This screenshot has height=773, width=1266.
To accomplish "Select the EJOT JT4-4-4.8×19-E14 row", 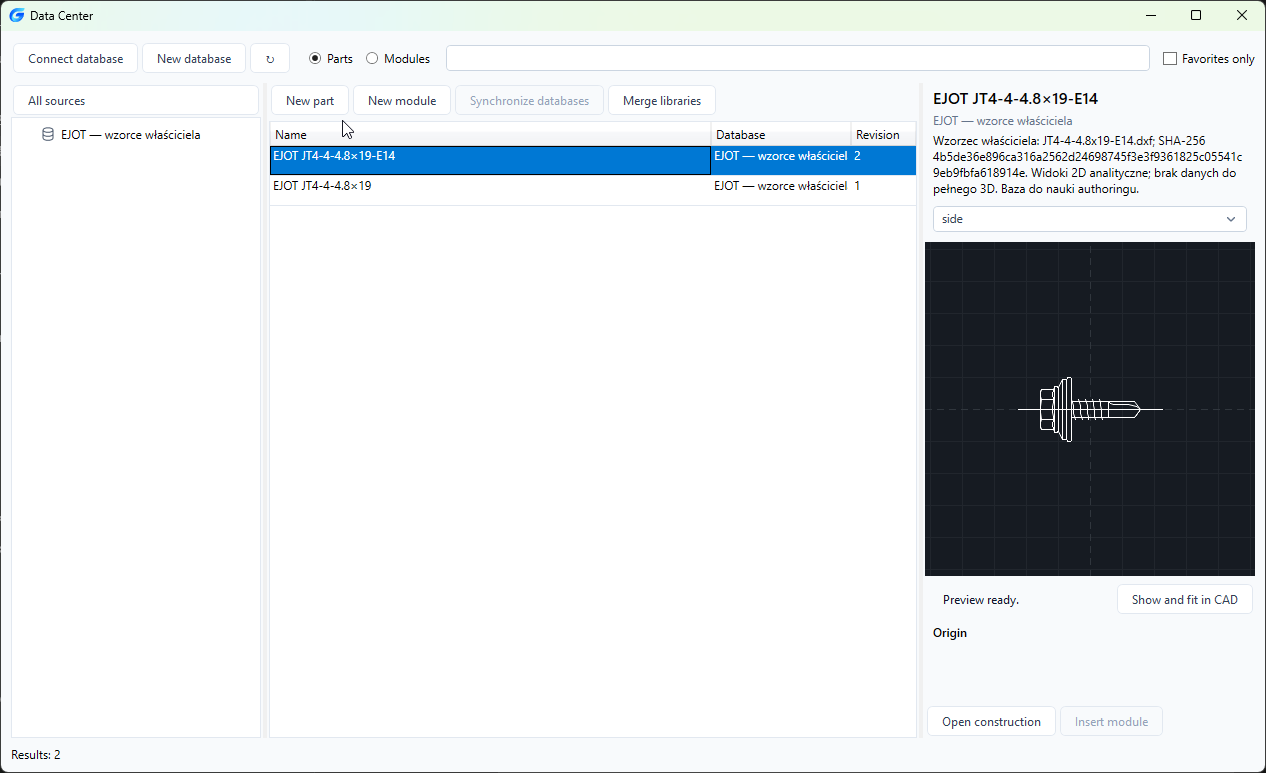I will pyautogui.click(x=593, y=161).
